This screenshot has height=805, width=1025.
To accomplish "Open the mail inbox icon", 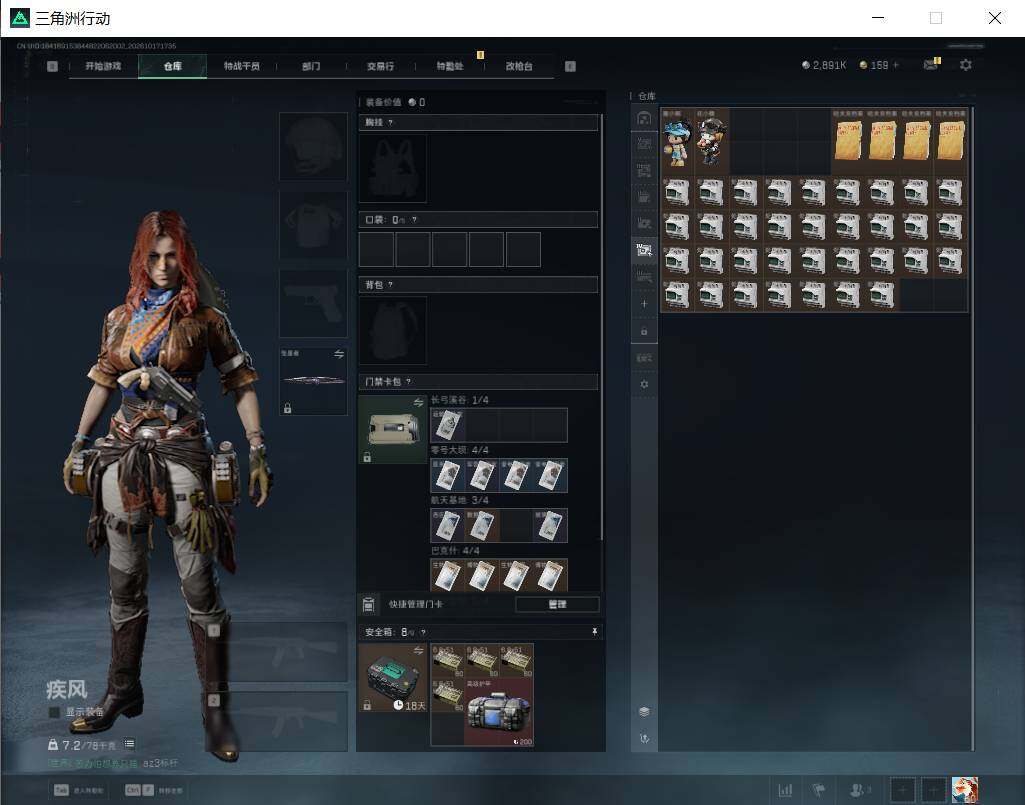I will tap(931, 65).
